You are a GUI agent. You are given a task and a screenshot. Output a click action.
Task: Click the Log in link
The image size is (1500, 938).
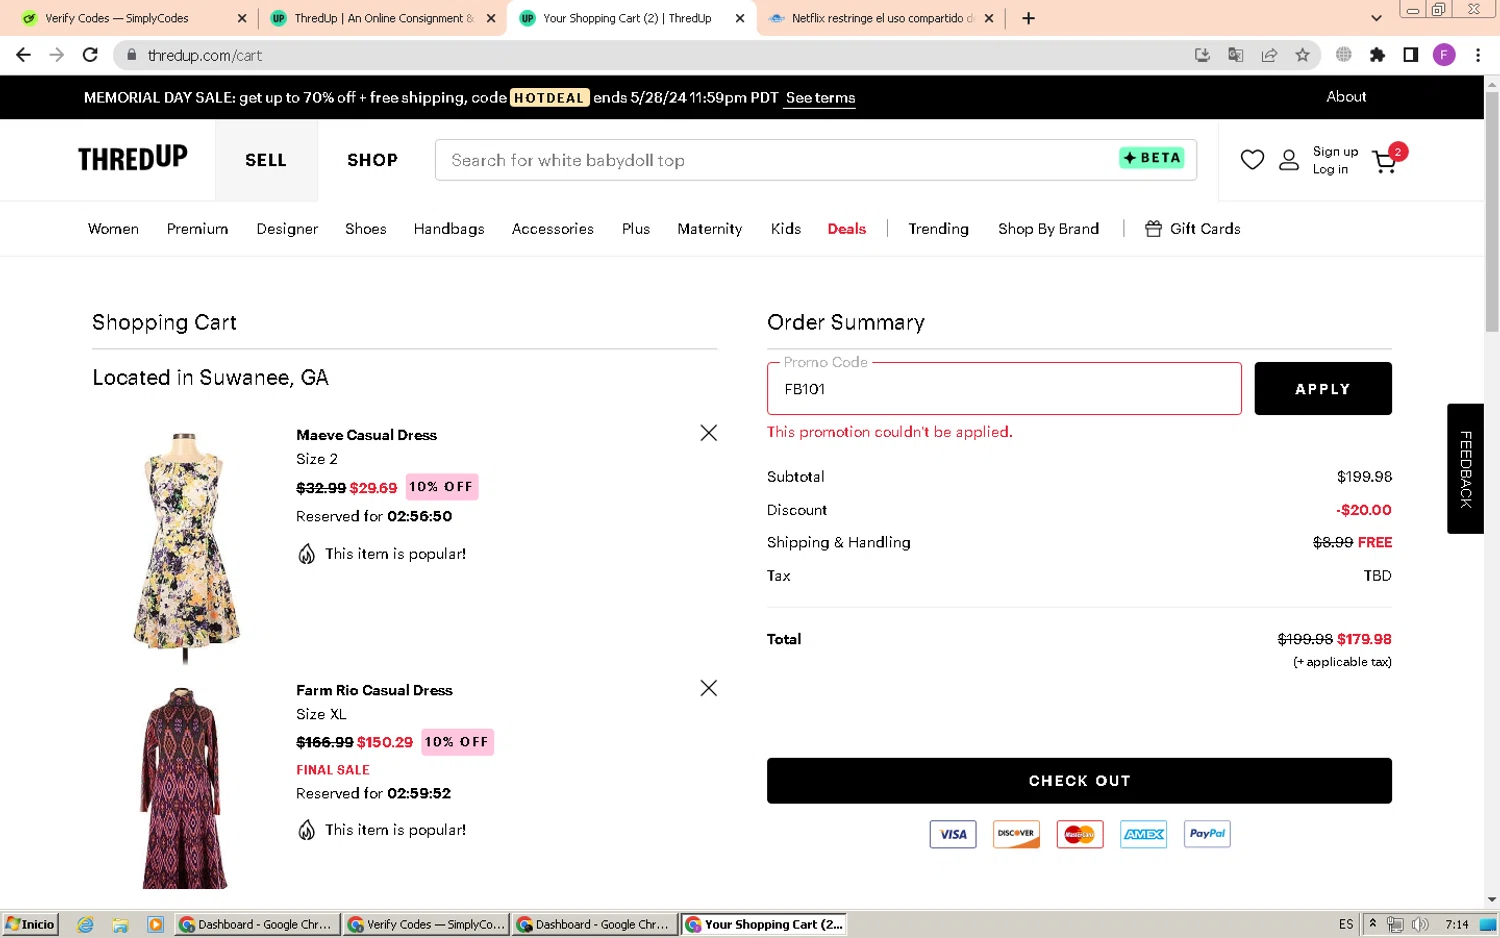[x=1330, y=170]
